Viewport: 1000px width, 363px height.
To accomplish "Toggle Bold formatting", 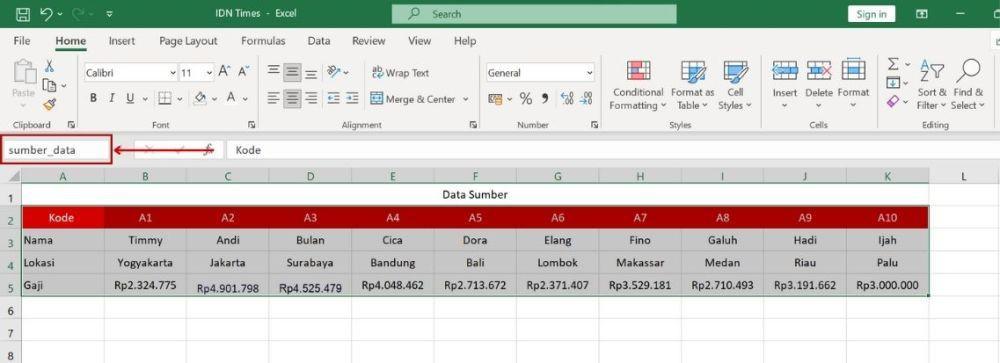I will pos(94,98).
